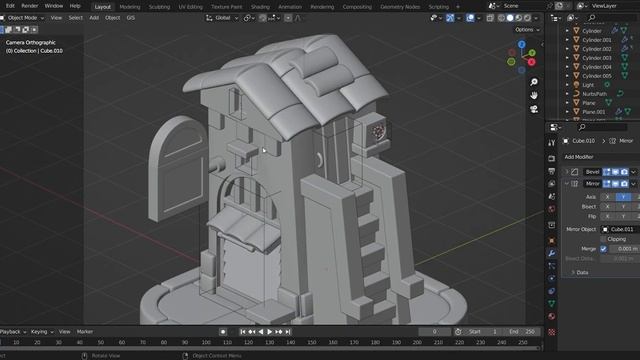Switch to rendered viewport shading
640x360 pixels.
pyautogui.click(x=527, y=18)
